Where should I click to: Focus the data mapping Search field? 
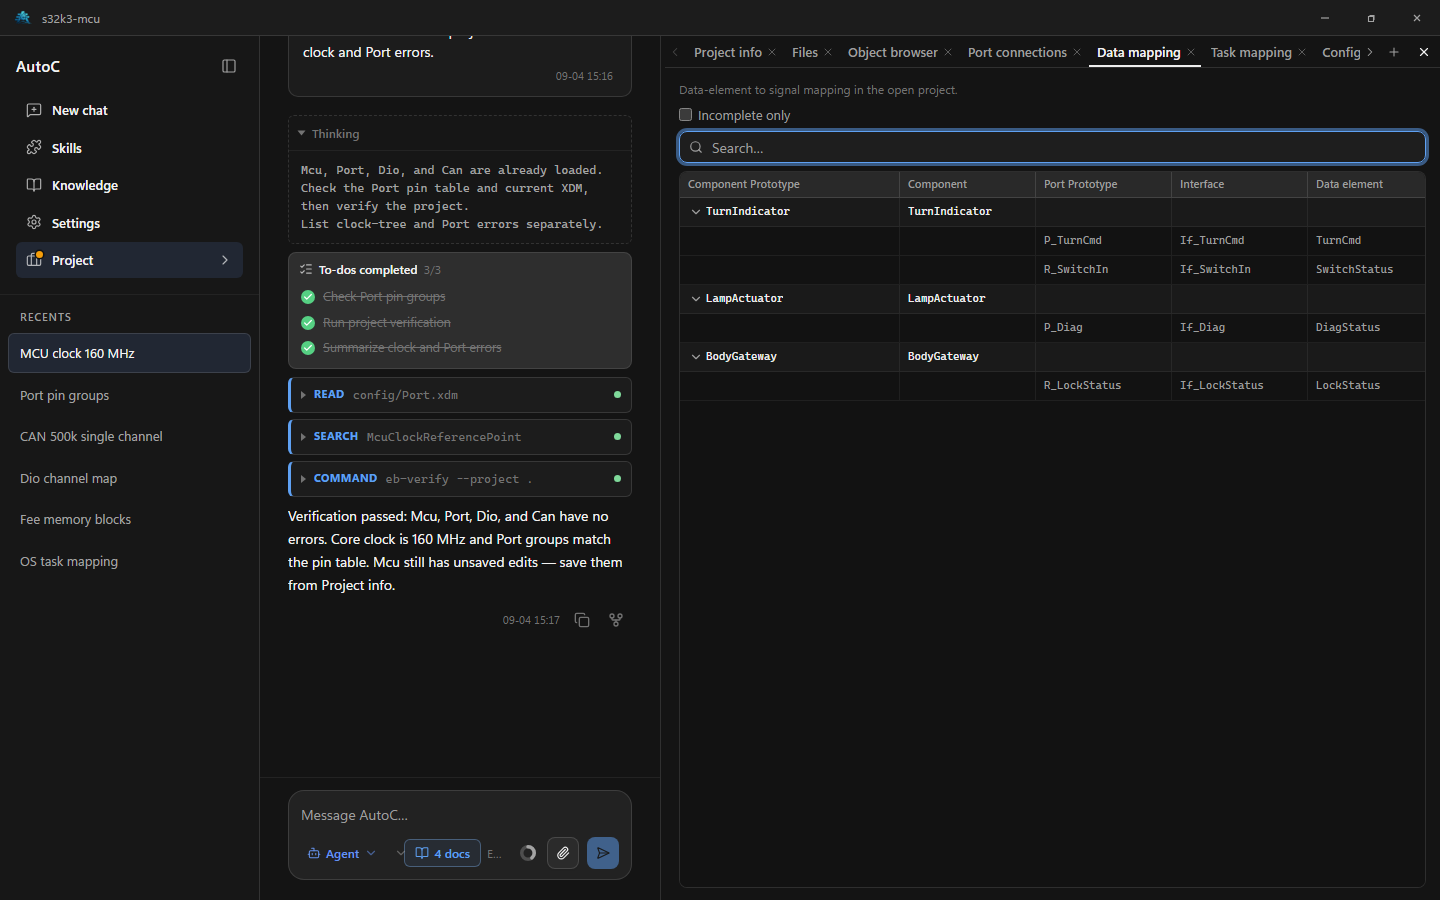coord(1052,147)
